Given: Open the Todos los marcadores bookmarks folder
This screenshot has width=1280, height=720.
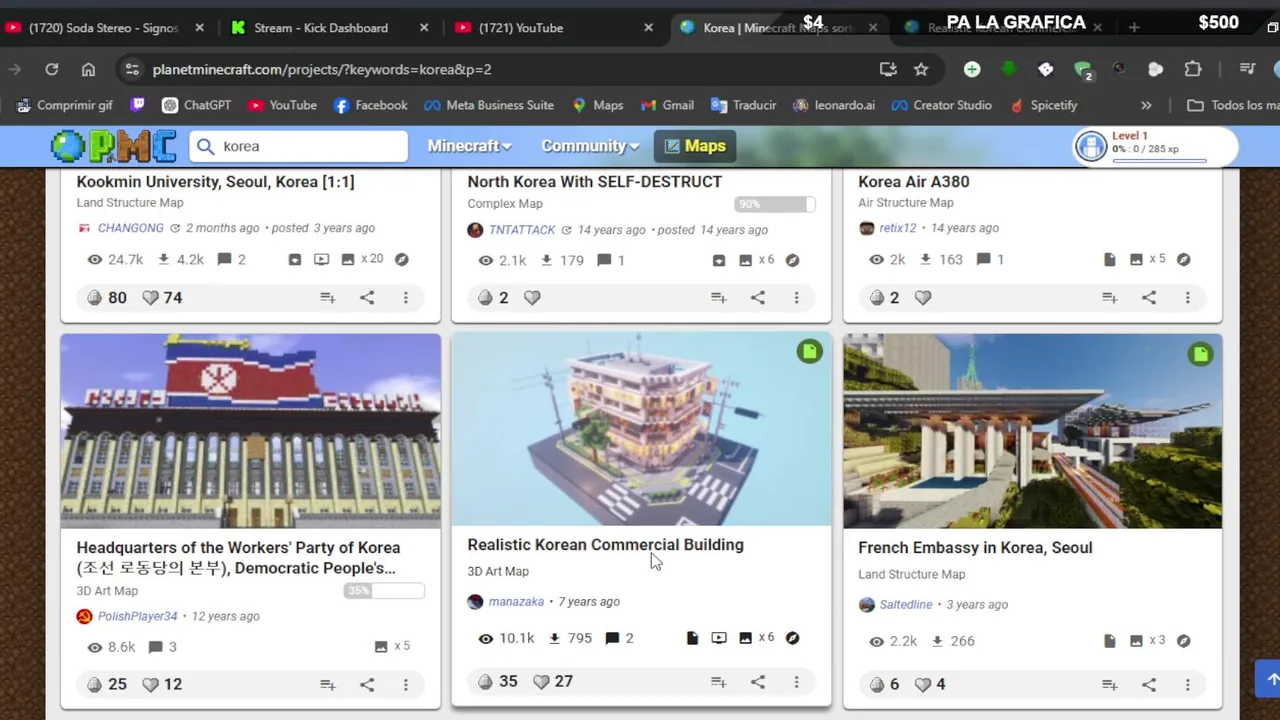Looking at the screenshot, I should (1232, 105).
